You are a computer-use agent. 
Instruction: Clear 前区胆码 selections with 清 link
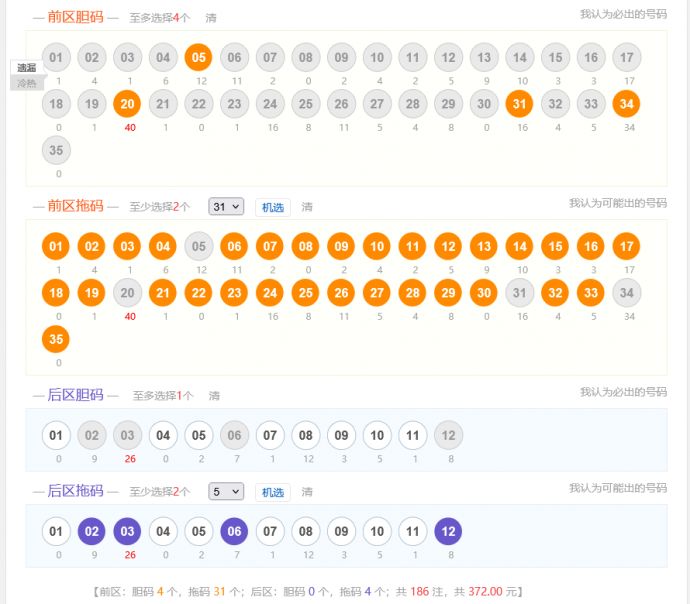[211, 18]
